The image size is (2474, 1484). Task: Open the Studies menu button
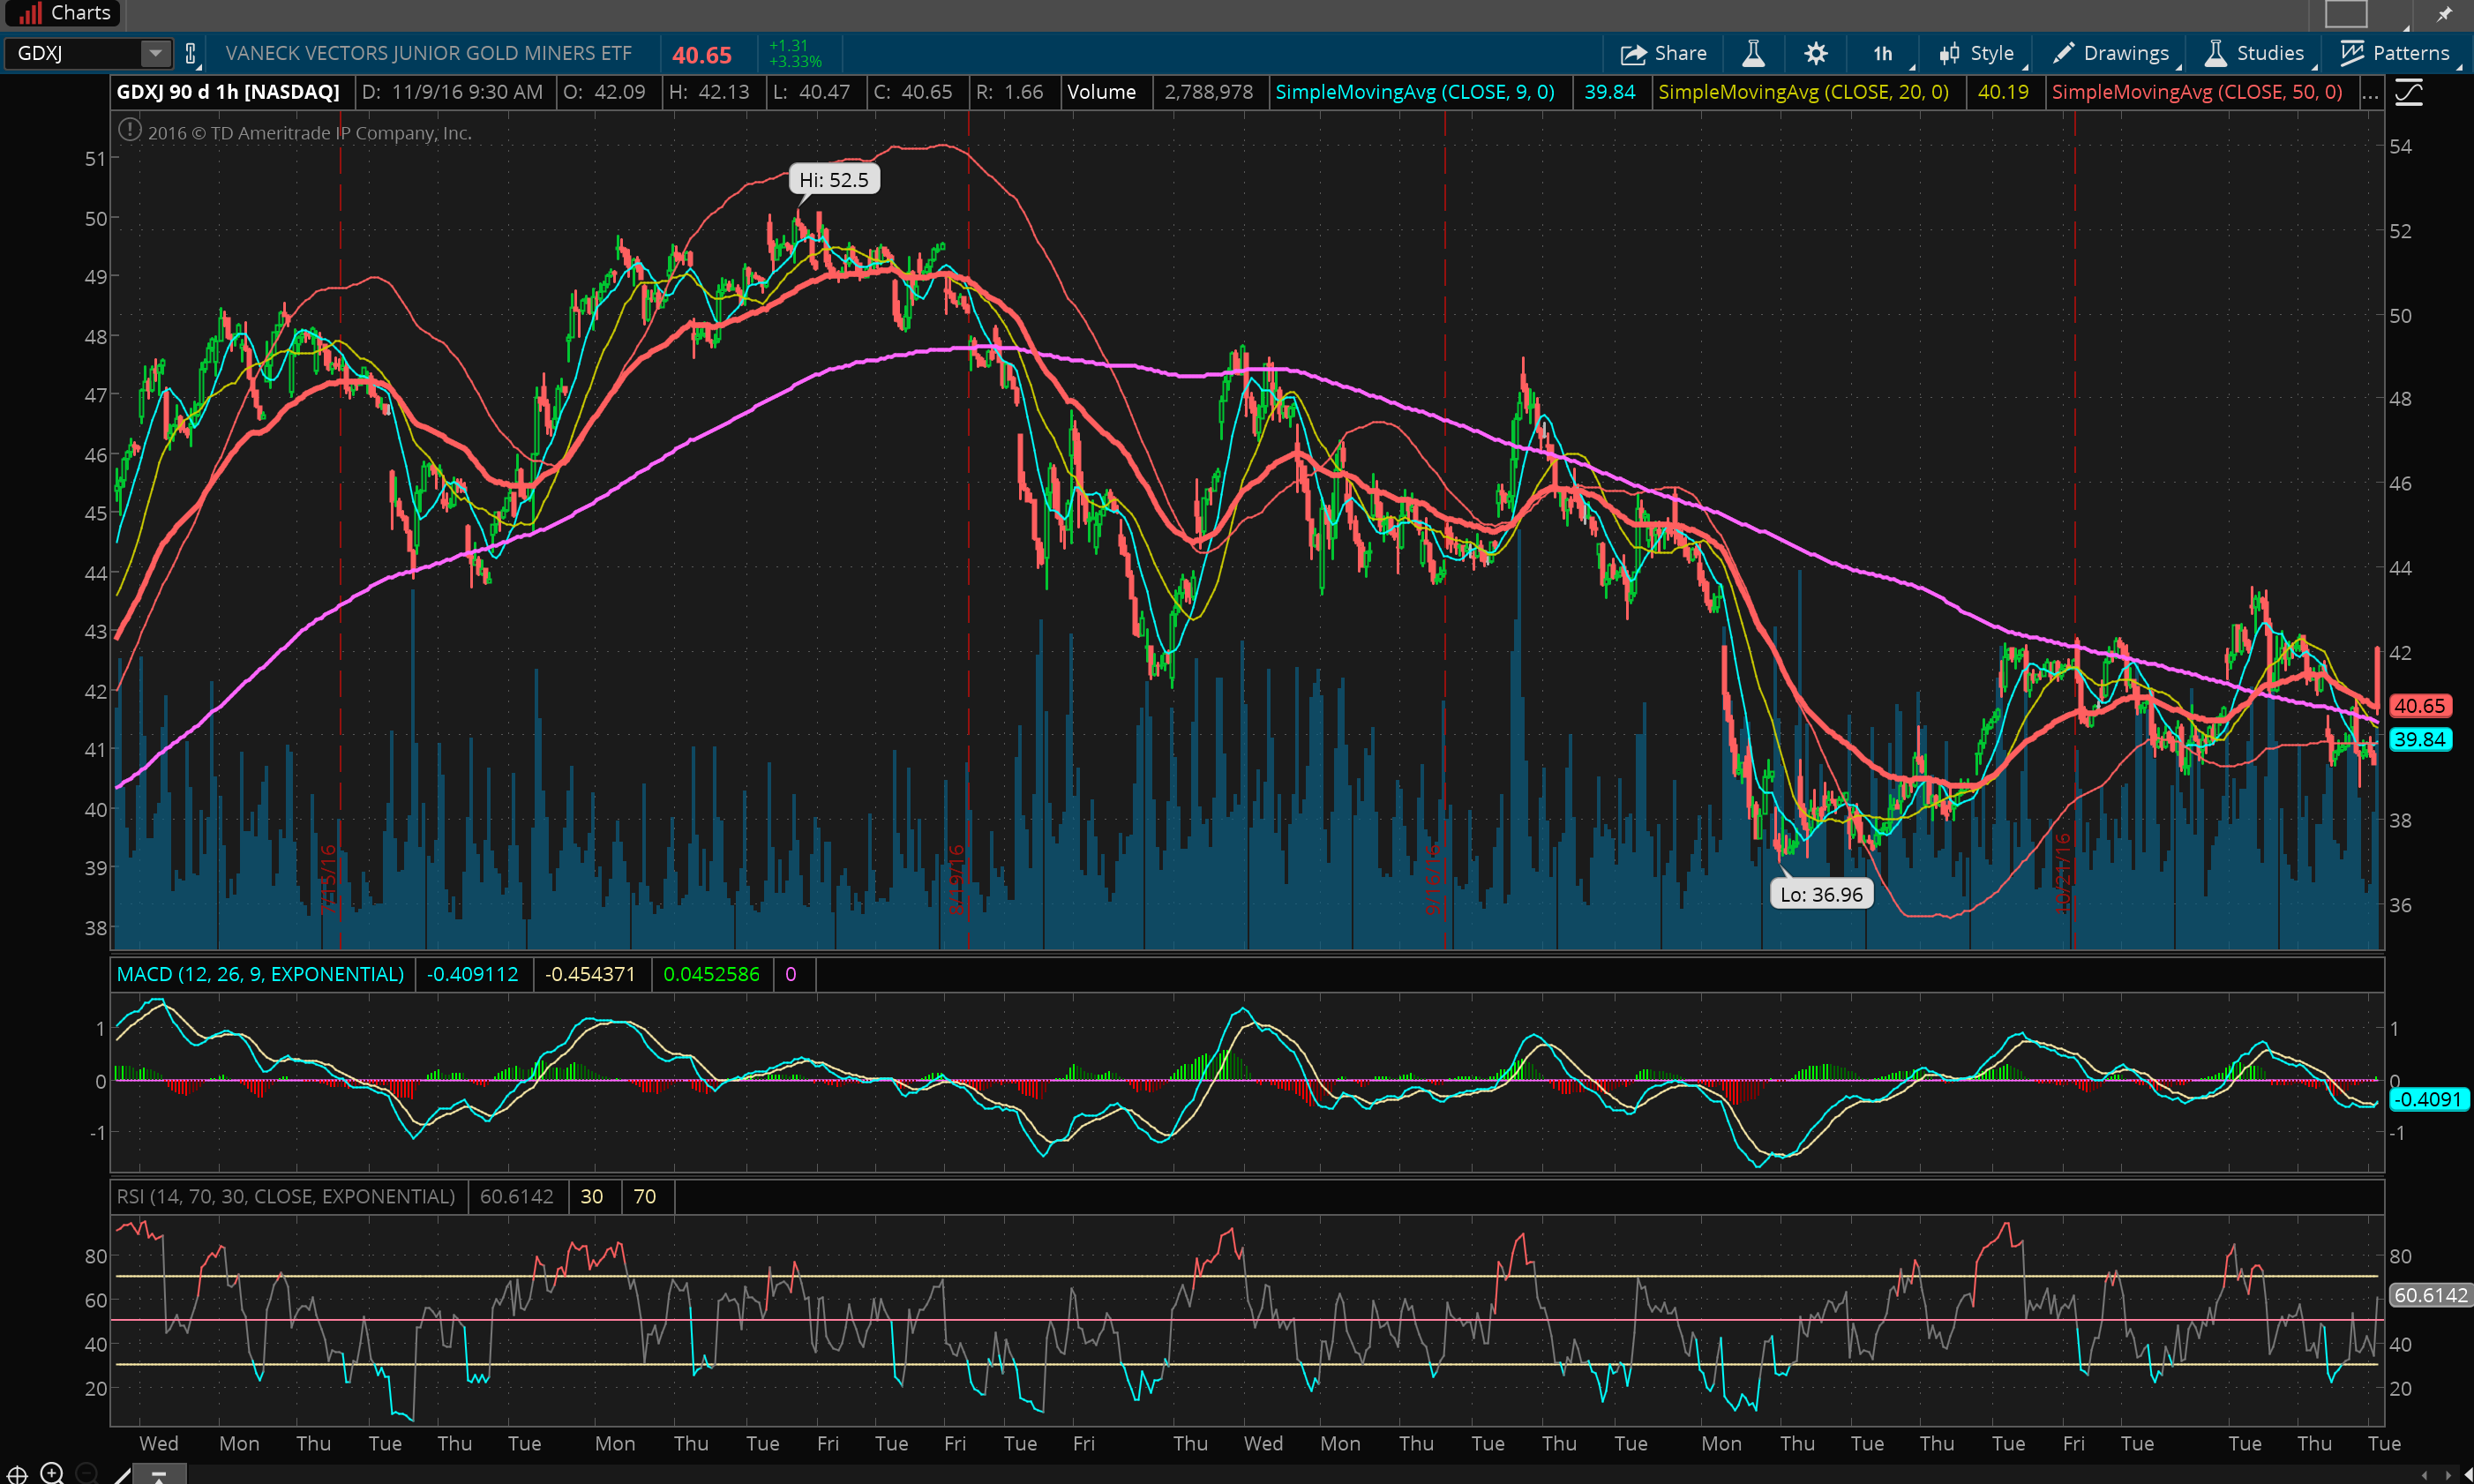click(2254, 53)
